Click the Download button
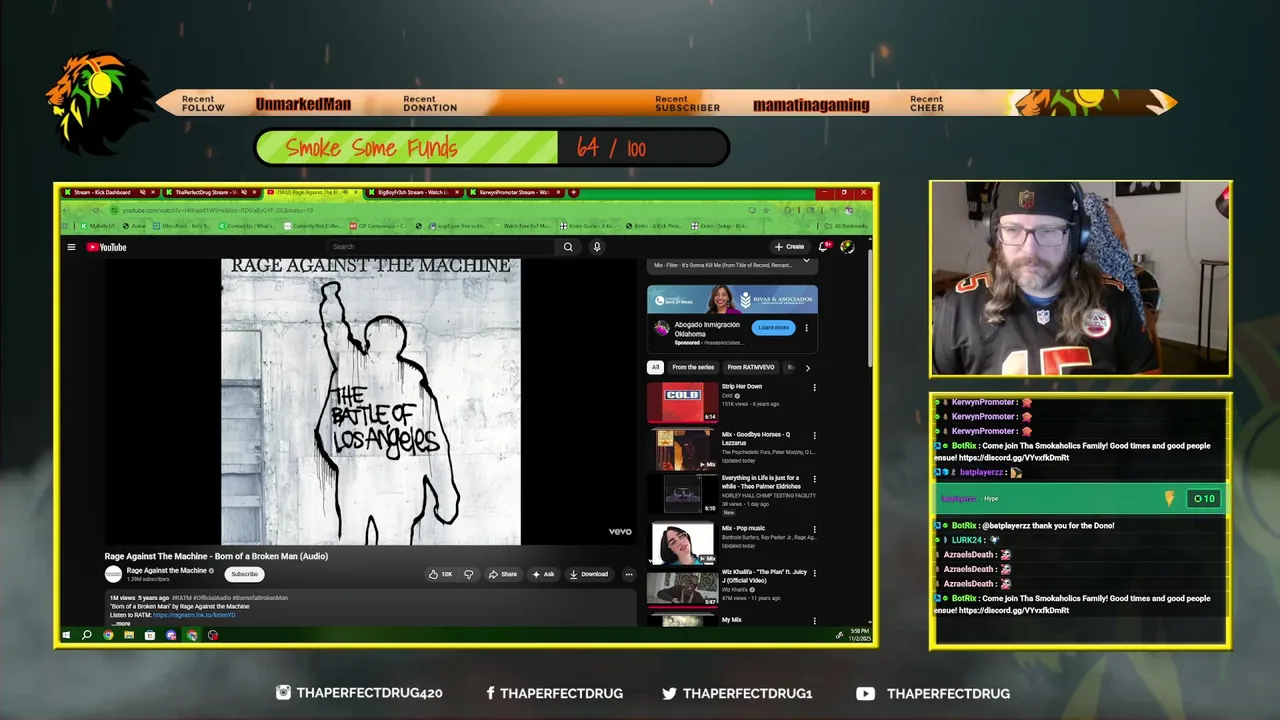 tap(588, 574)
